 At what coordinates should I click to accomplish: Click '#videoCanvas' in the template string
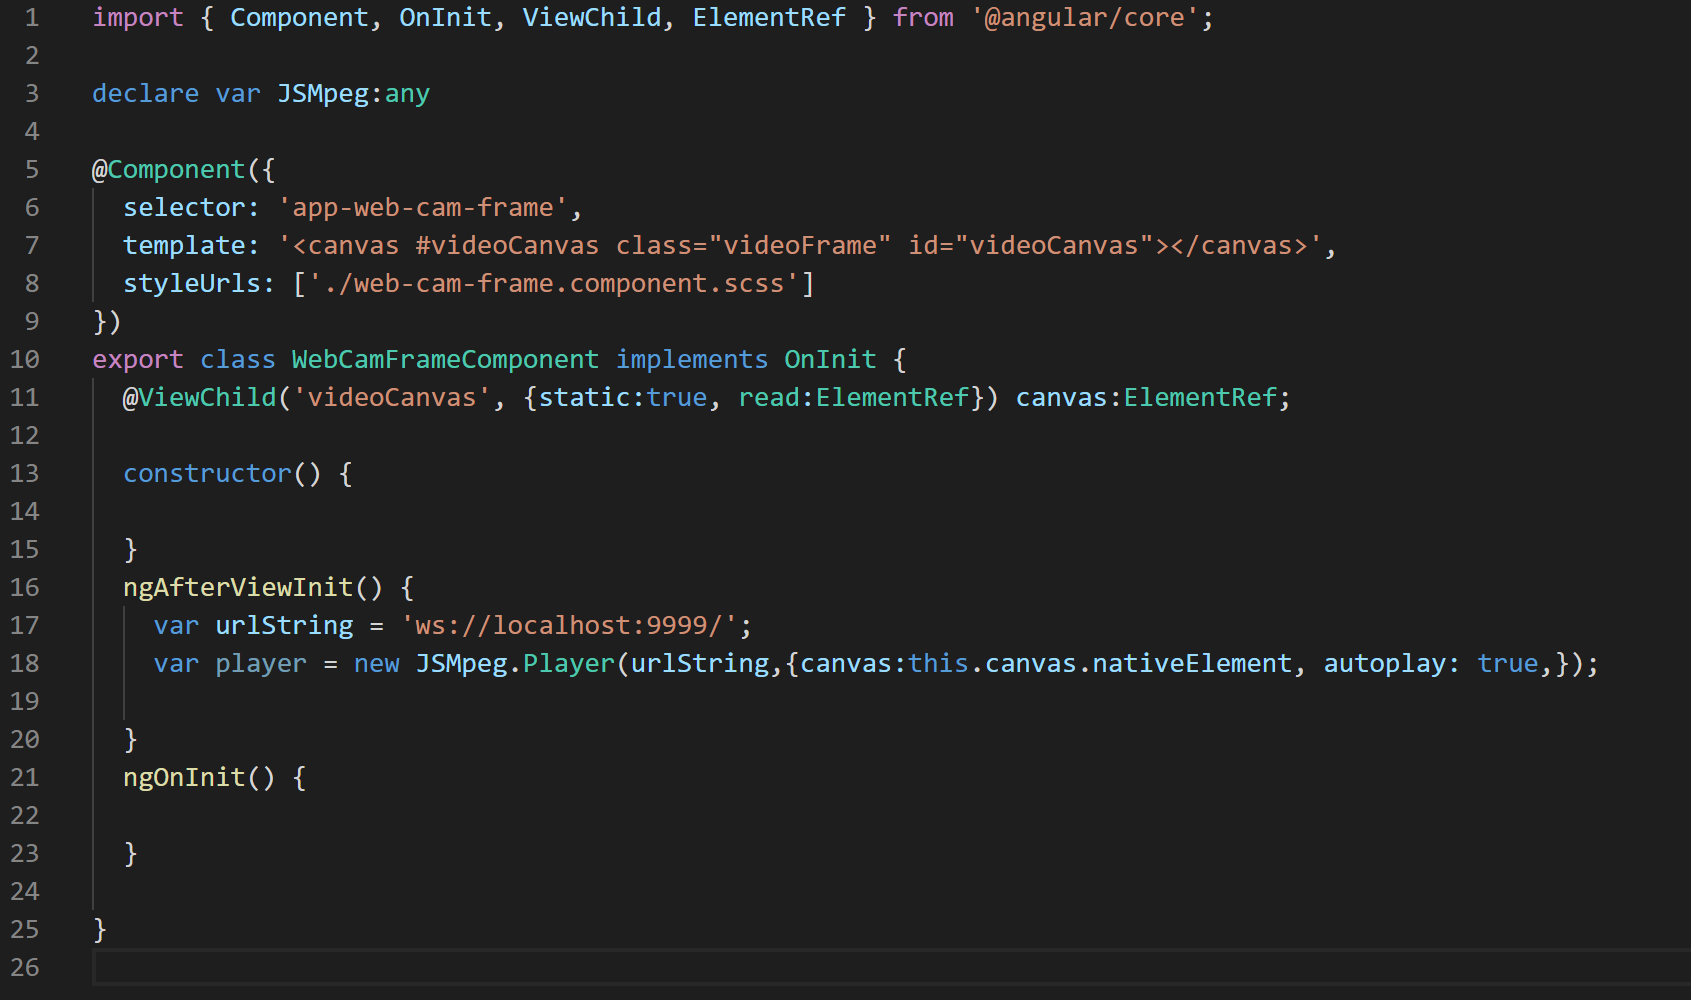tap(508, 246)
